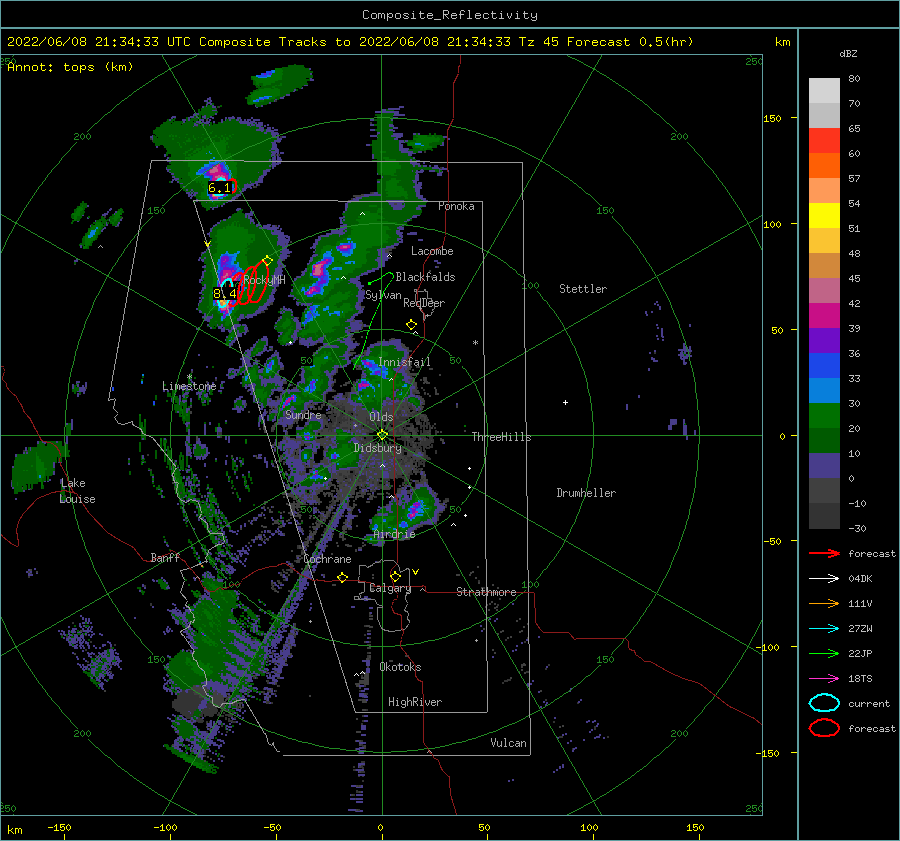
Task: Click the Airdrie label
Action: pos(394,534)
